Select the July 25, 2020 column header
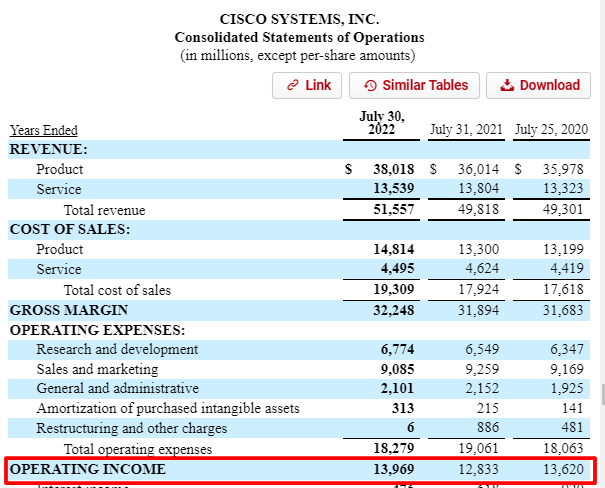605x488 pixels. [x=552, y=130]
